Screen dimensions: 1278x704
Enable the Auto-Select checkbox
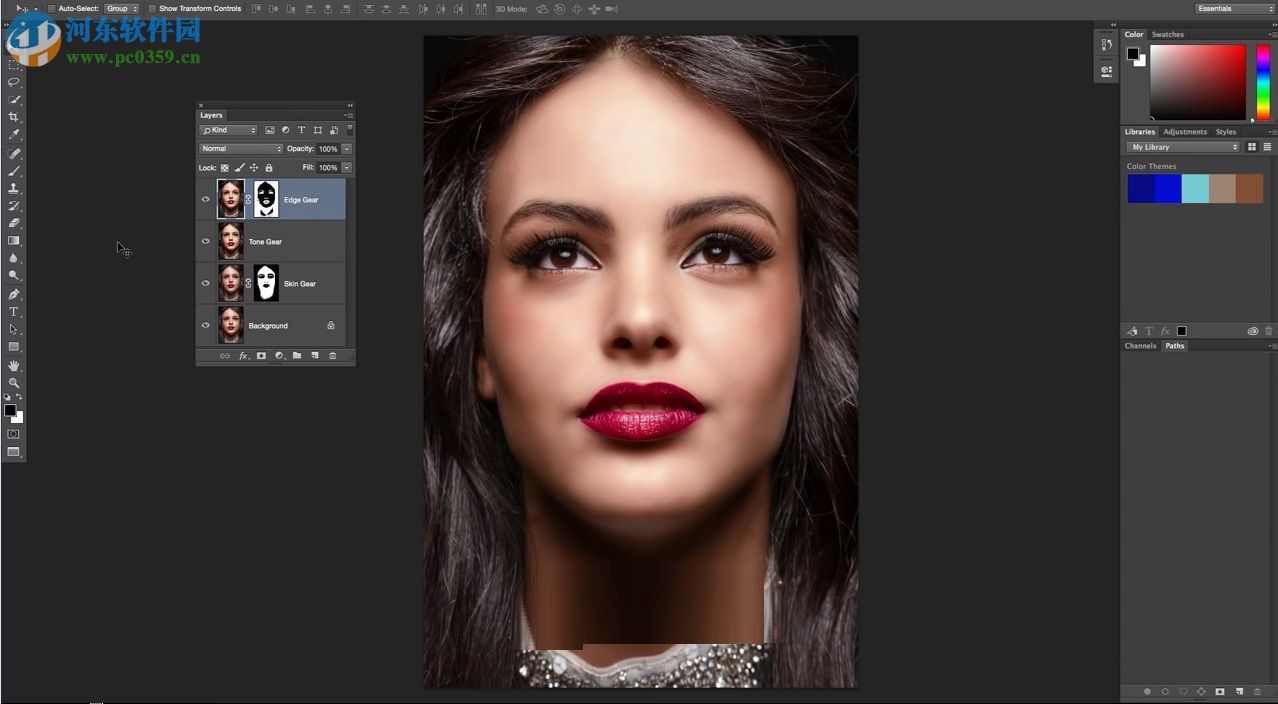coord(52,9)
